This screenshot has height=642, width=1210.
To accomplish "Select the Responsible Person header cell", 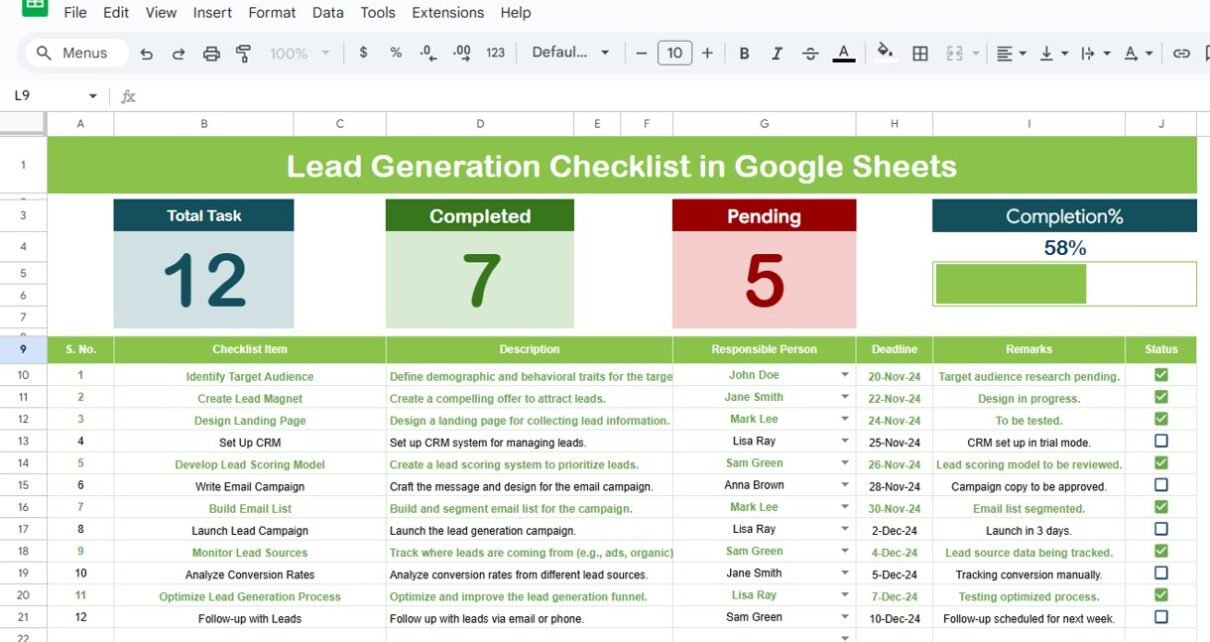I will [x=764, y=350].
